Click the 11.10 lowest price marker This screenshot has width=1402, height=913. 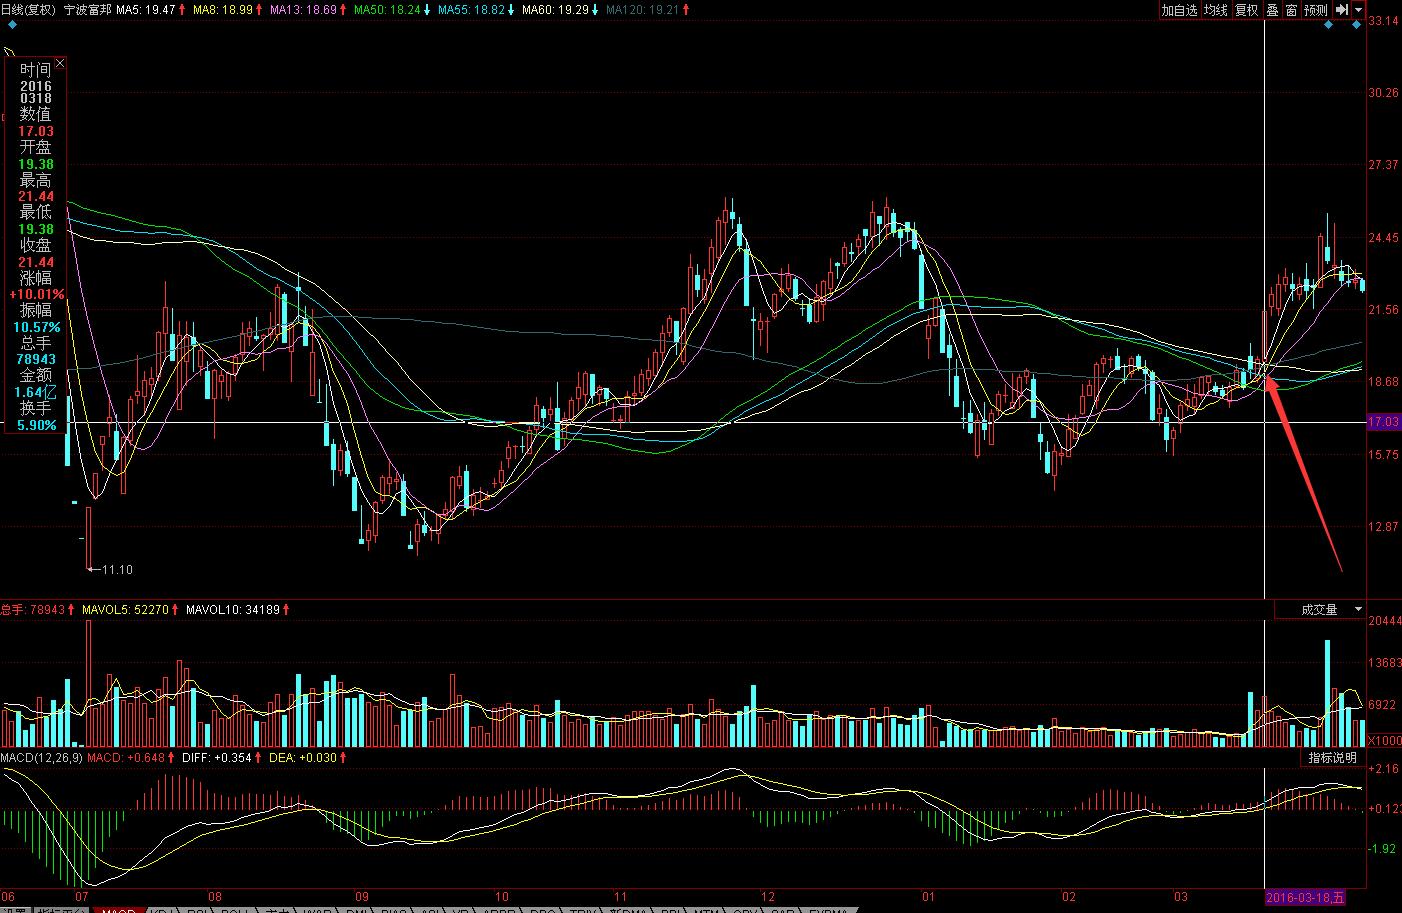click(x=116, y=569)
